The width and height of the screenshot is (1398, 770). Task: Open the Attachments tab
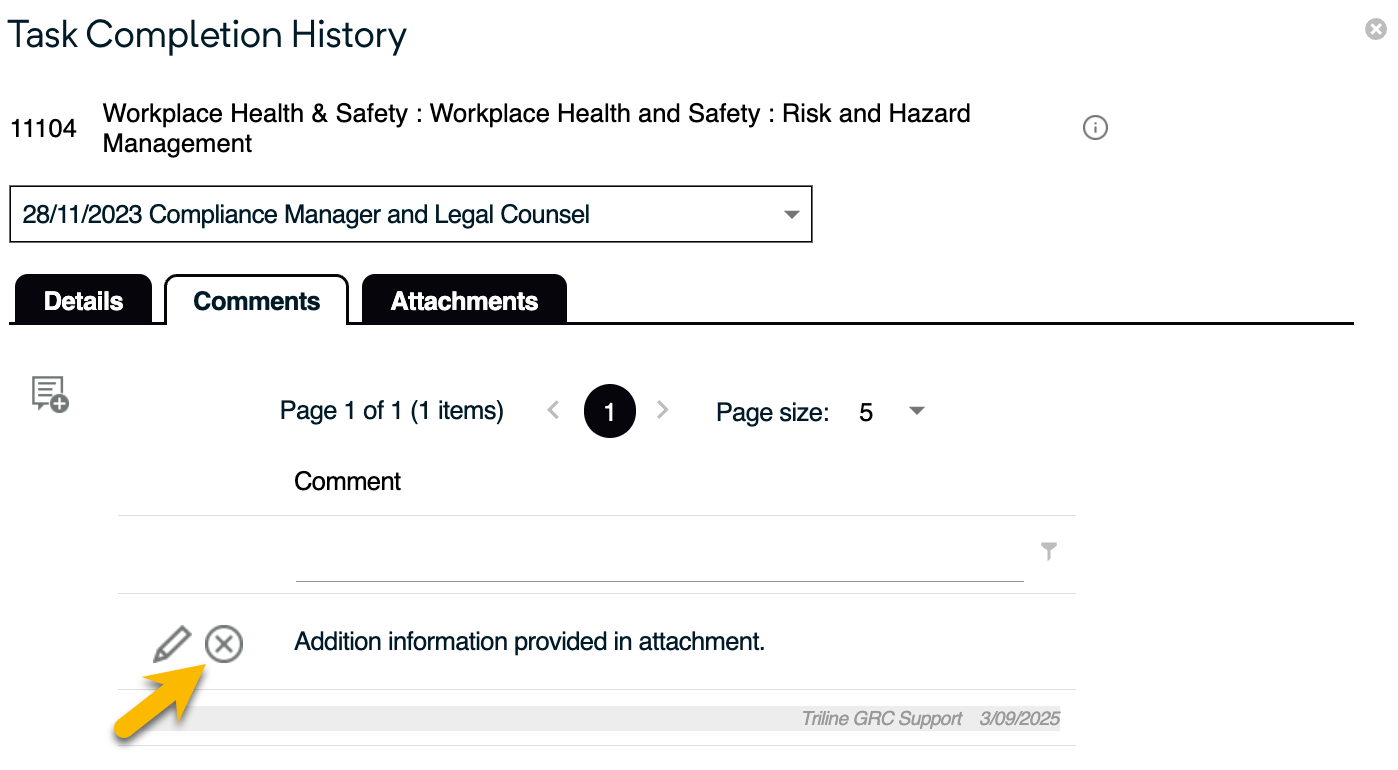click(x=464, y=301)
